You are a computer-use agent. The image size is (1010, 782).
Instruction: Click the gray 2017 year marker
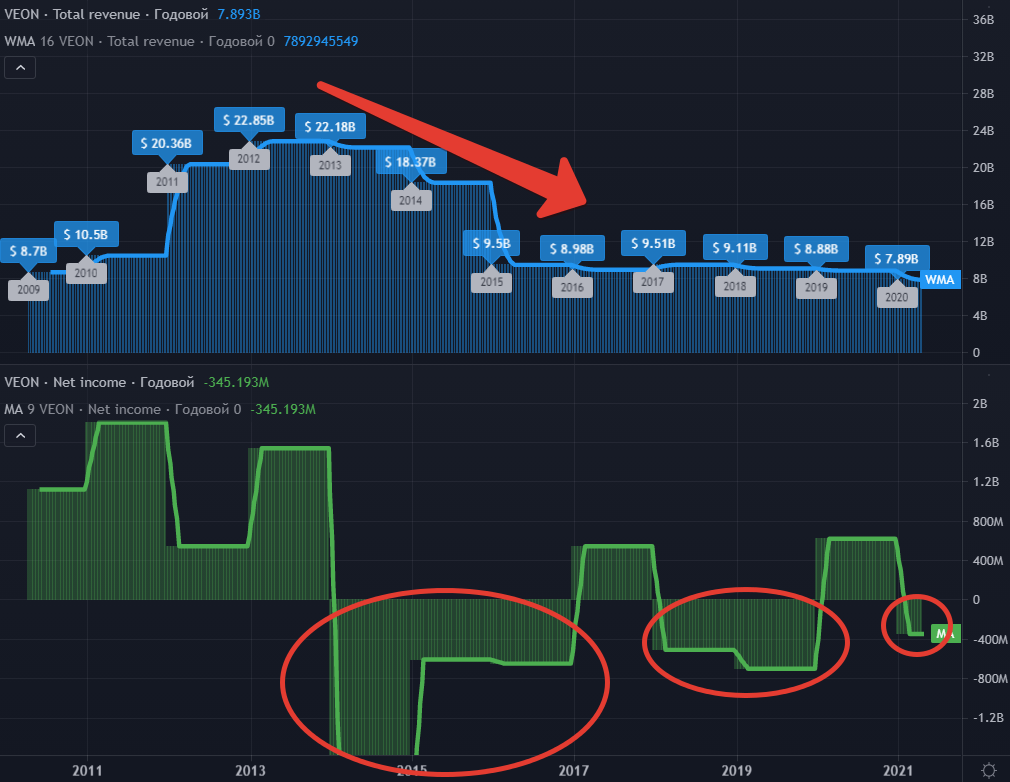point(653,282)
